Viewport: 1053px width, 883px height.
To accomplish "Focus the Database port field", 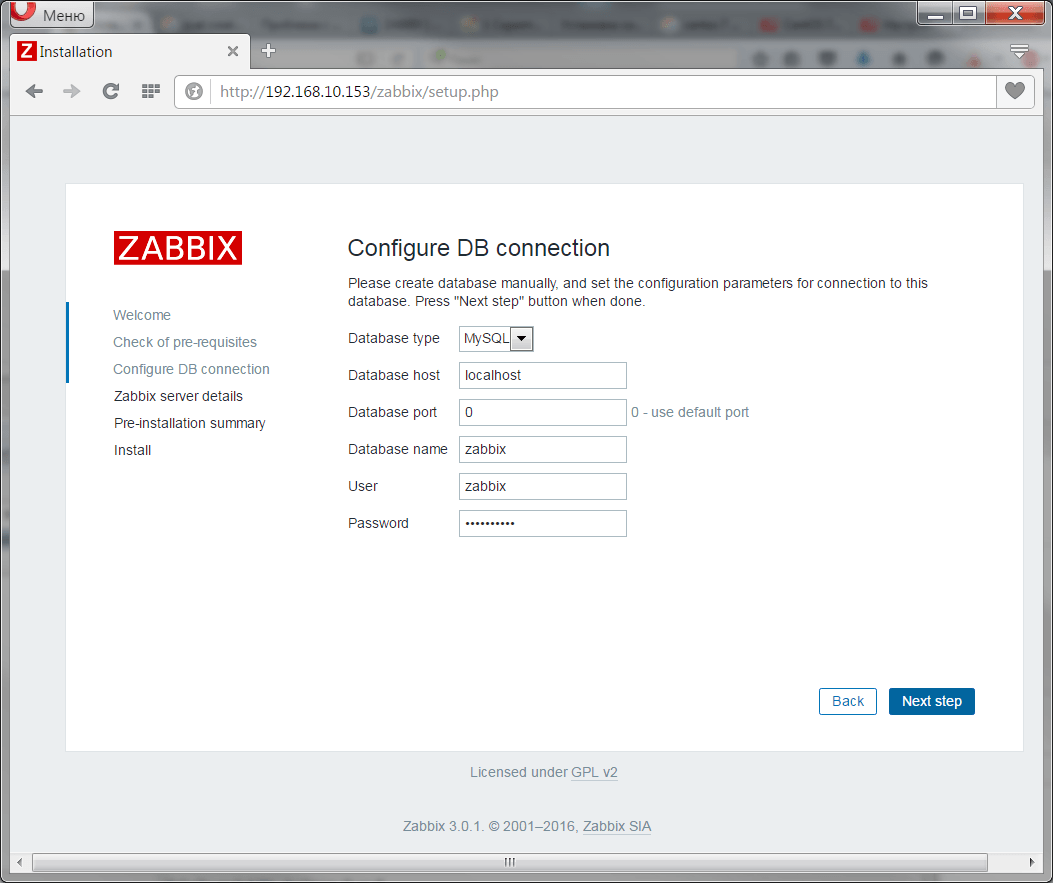I will point(542,412).
